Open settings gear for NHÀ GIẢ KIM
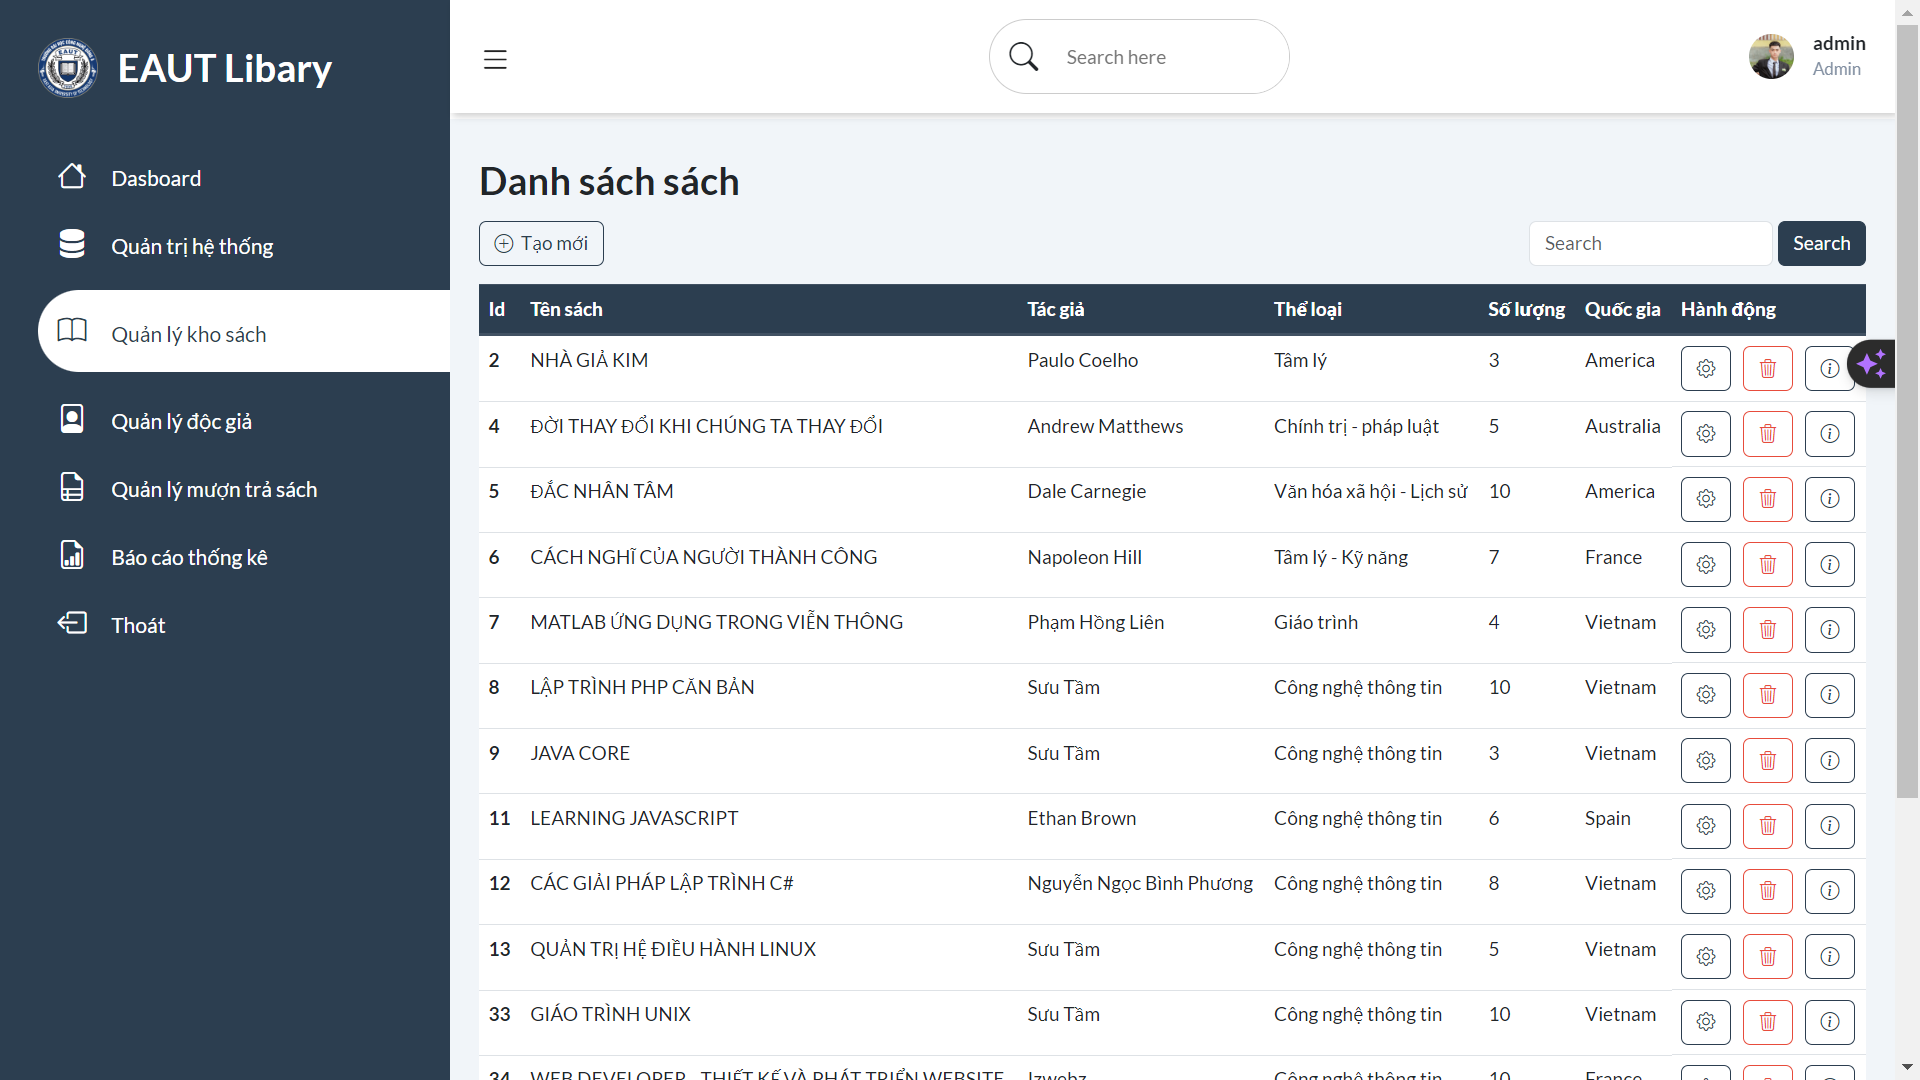1920x1080 pixels. [1705, 368]
